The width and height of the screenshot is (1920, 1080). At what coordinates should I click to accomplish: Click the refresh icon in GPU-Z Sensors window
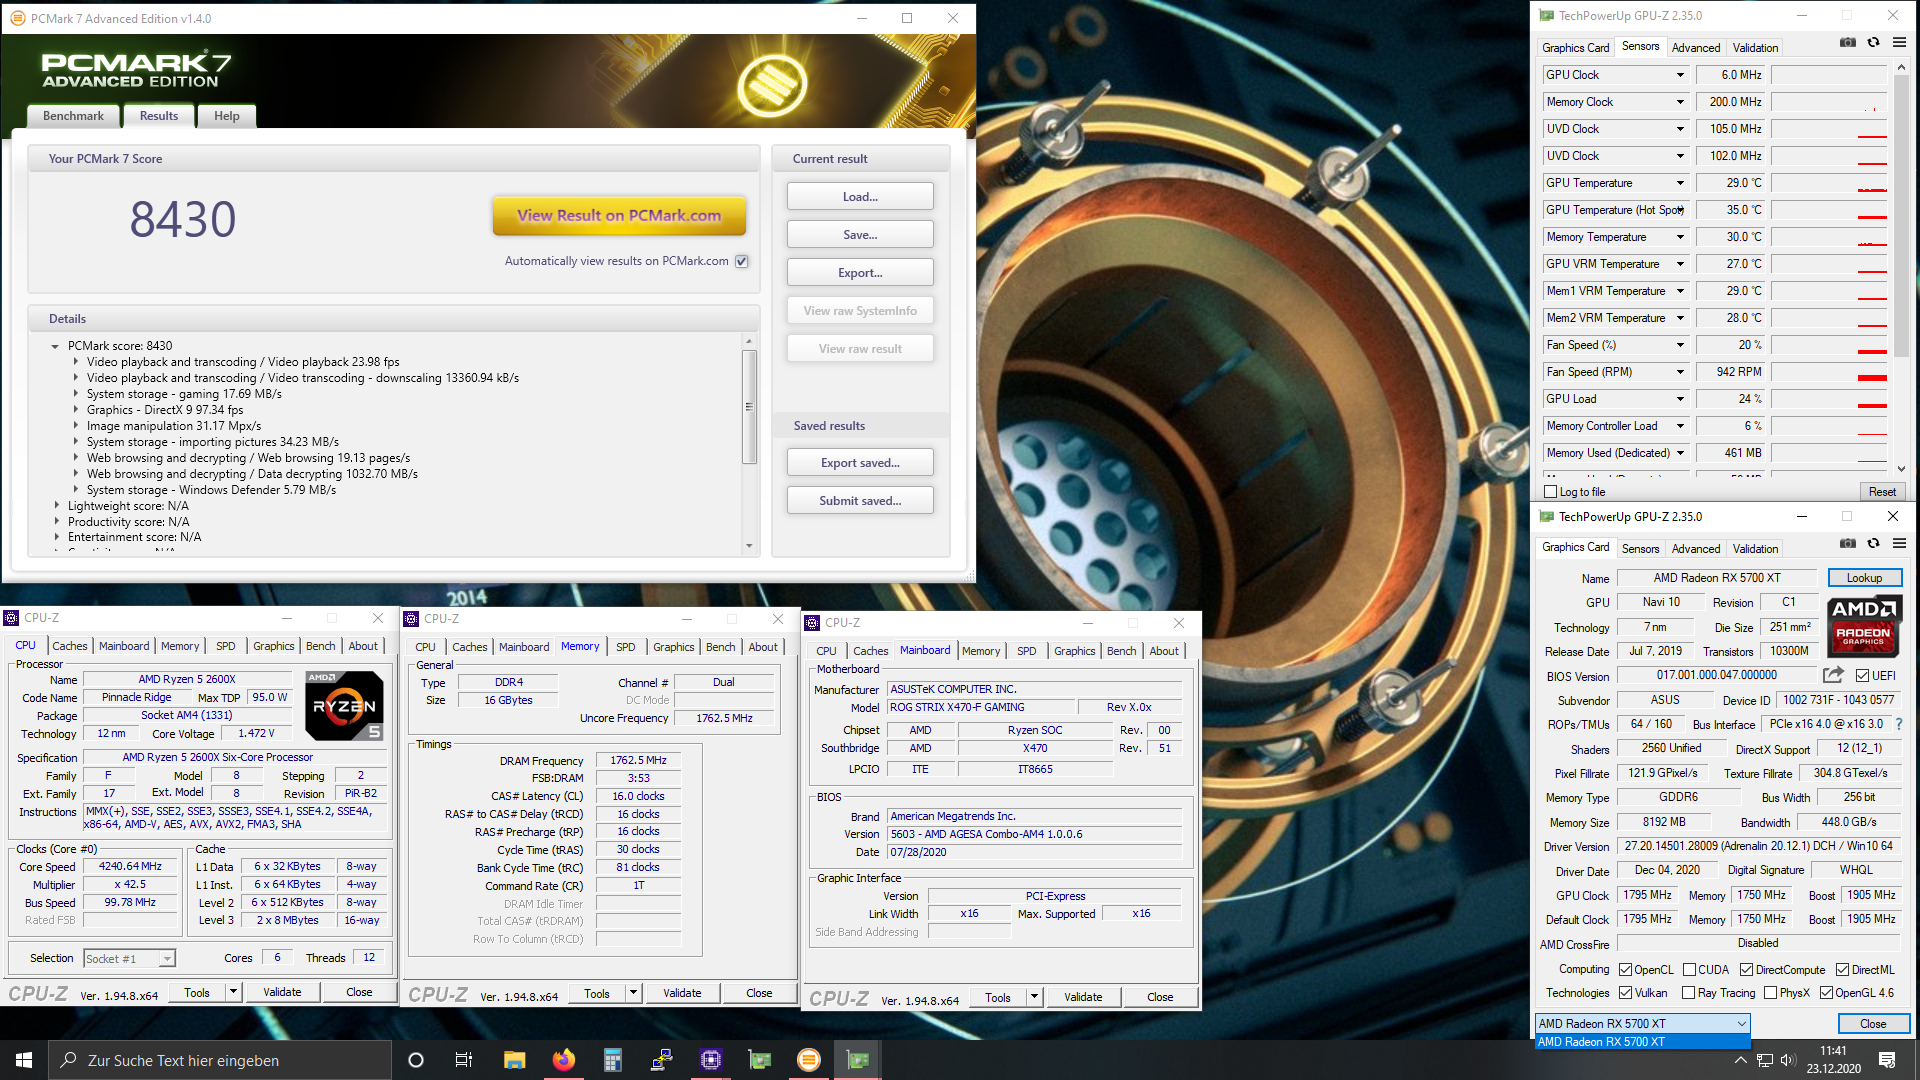tap(1874, 42)
